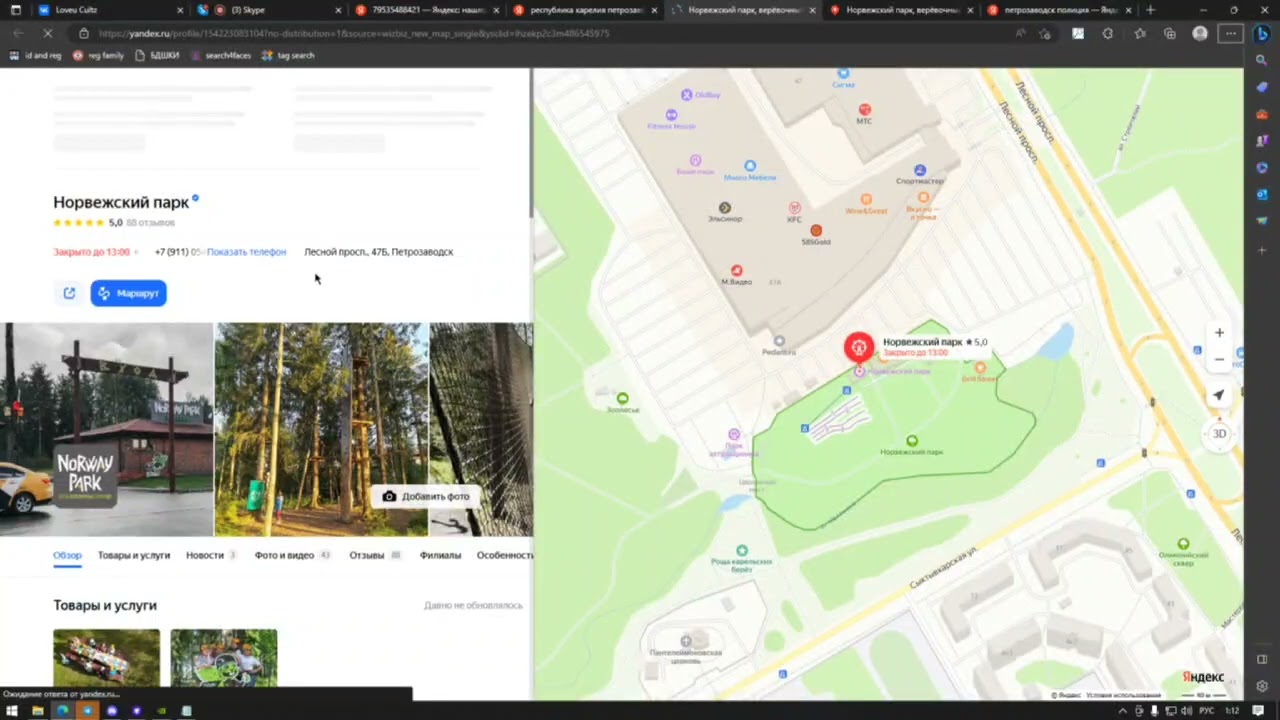Zoom out the map with minus button
1280x720 pixels.
[x=1219, y=359]
